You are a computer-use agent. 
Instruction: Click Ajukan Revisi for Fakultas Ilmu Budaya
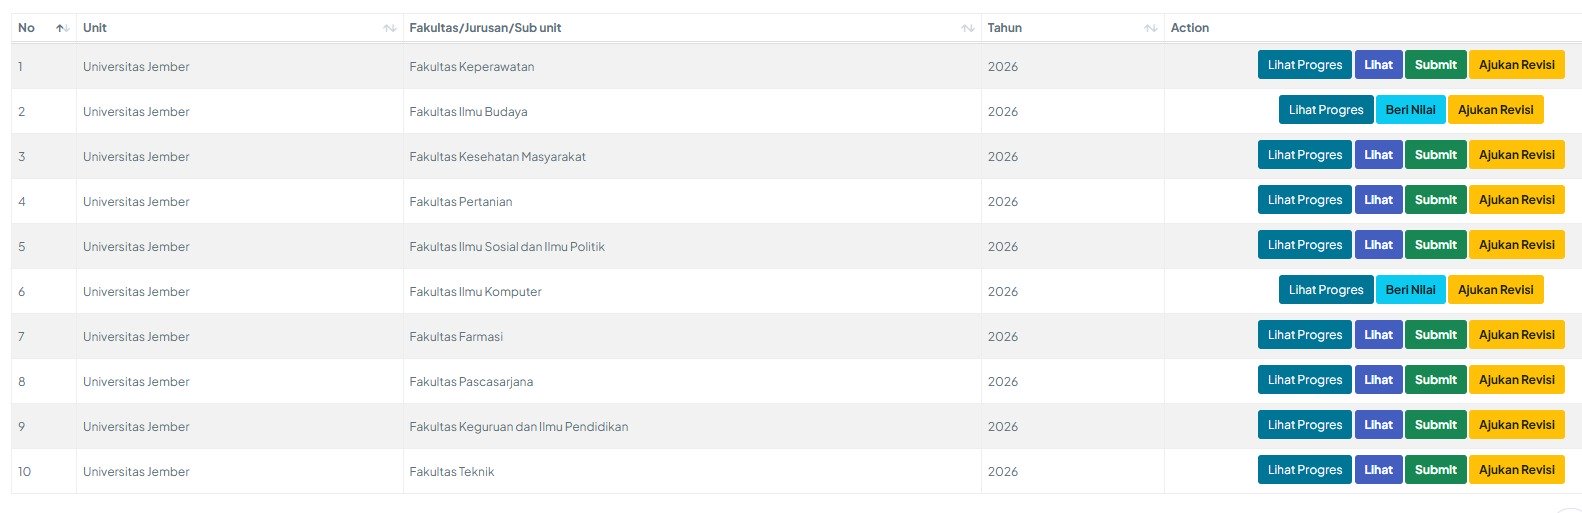pyautogui.click(x=1495, y=110)
